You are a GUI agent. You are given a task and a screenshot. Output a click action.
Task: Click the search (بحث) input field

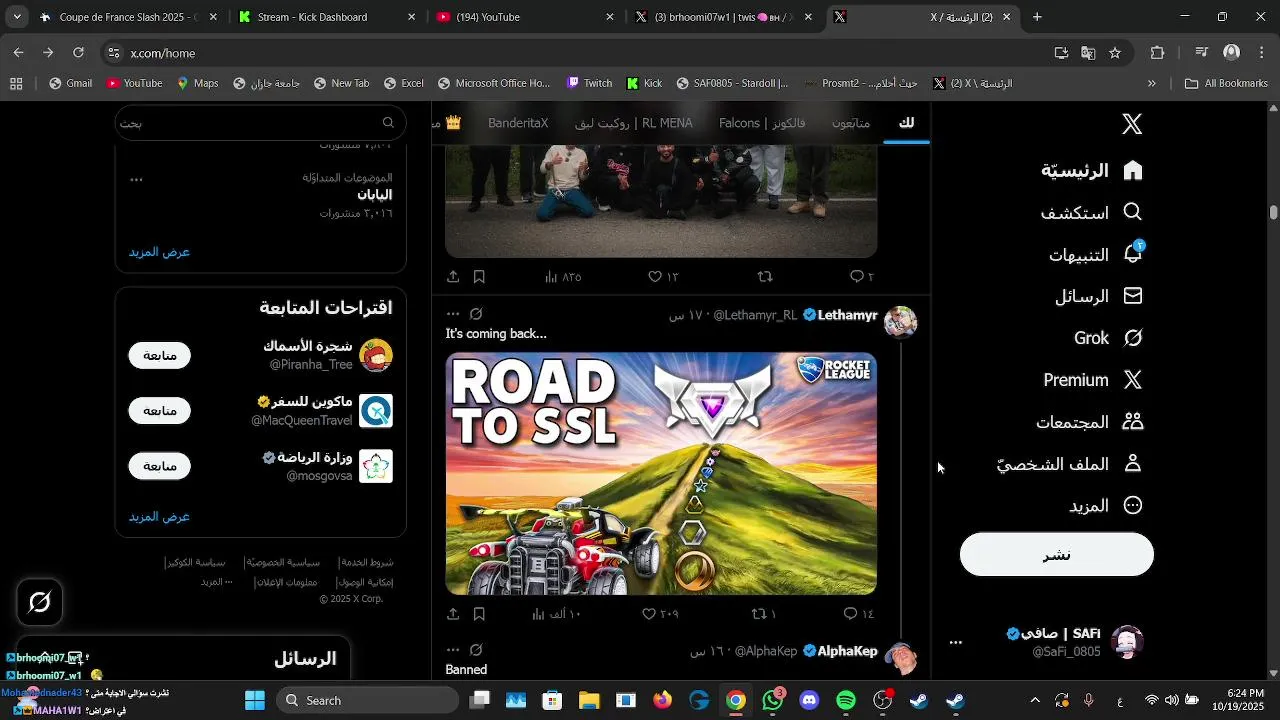pyautogui.click(x=259, y=122)
